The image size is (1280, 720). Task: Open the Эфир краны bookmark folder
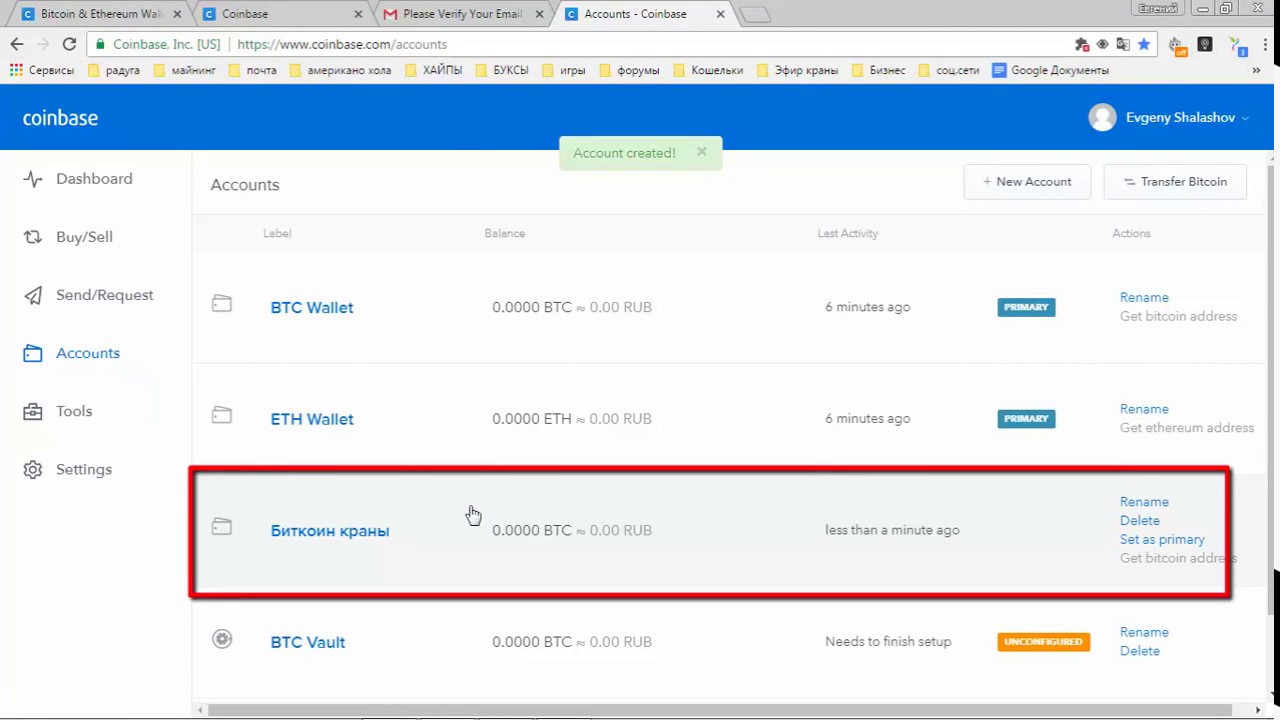tap(797, 70)
